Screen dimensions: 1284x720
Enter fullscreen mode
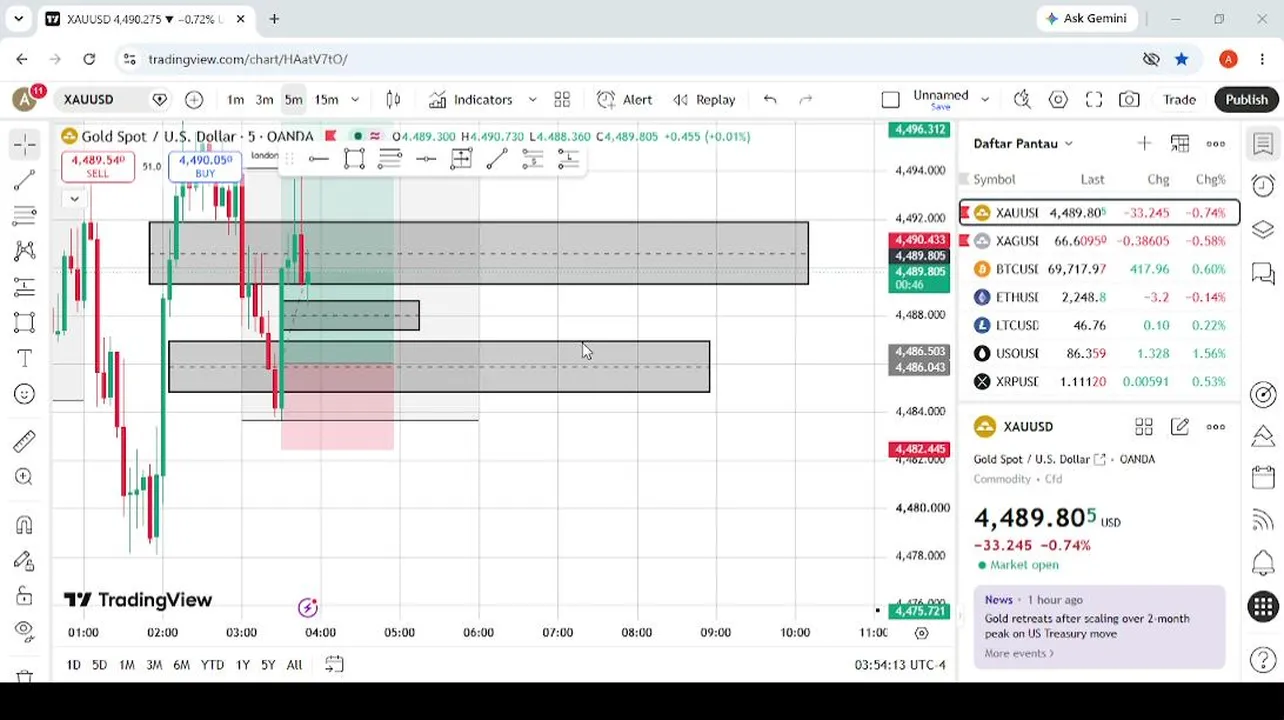click(1094, 99)
